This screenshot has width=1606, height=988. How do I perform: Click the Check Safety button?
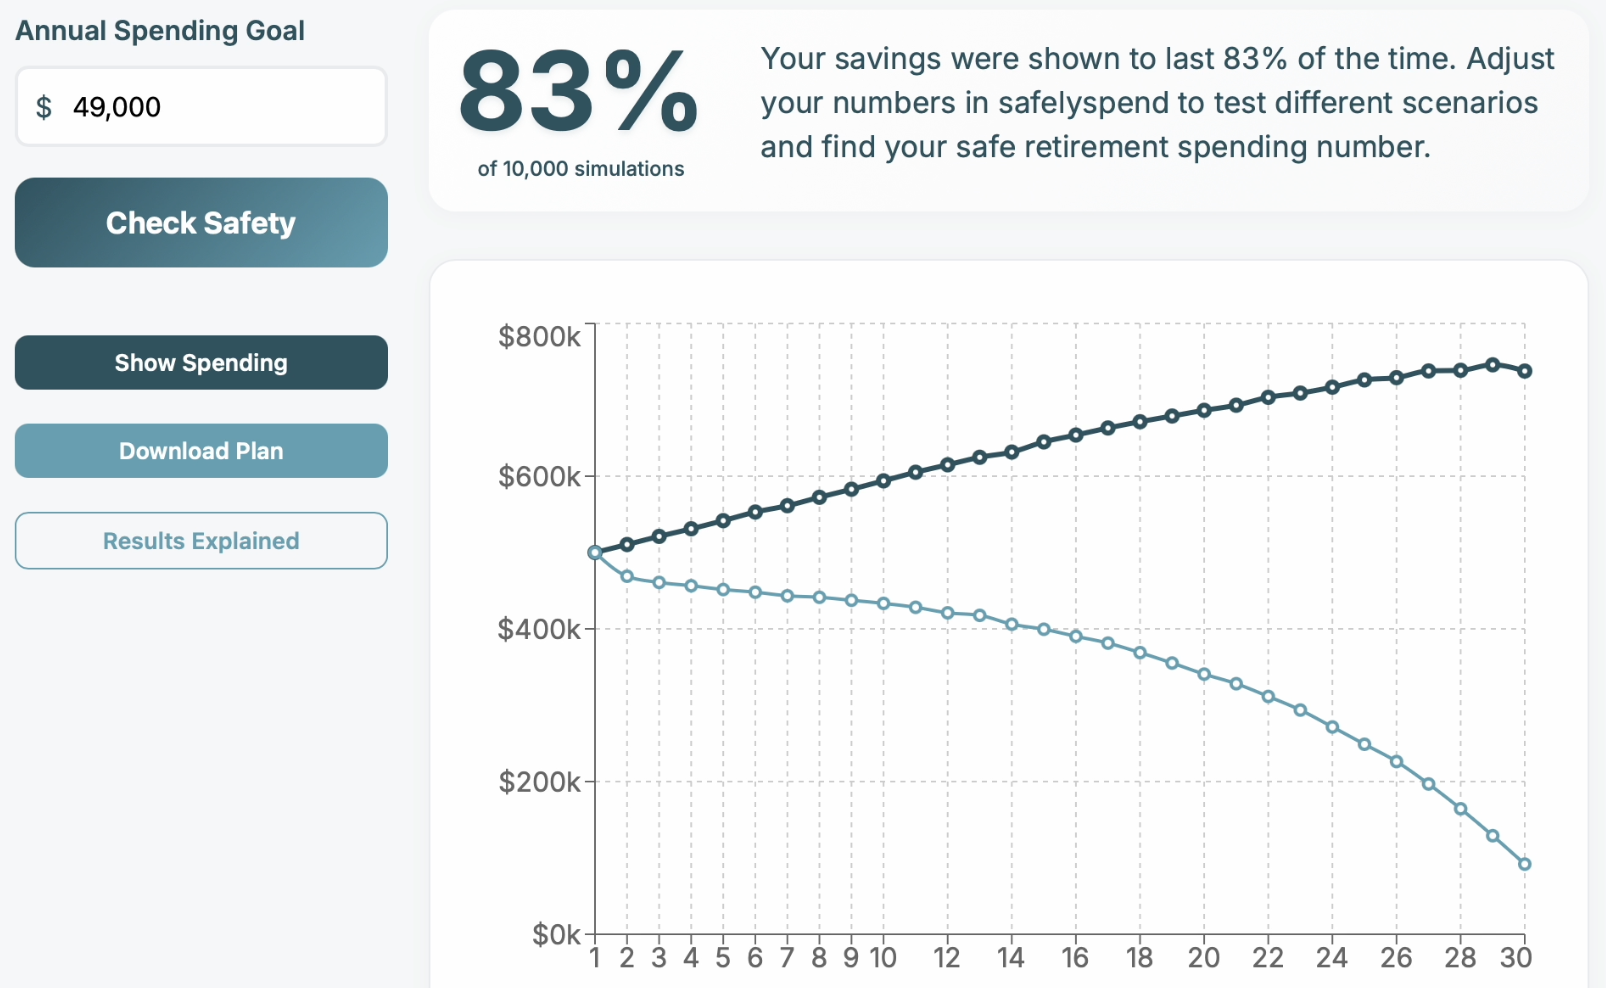point(200,222)
